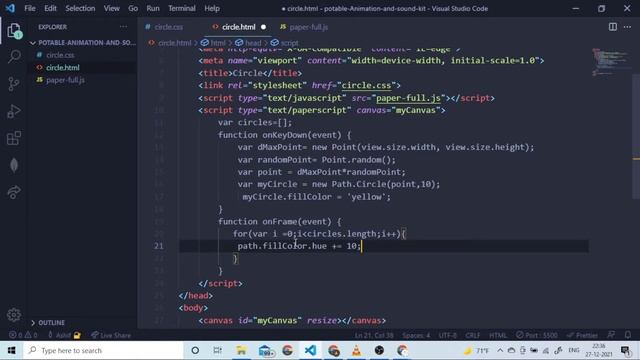Follow circle.css link in code
Screen dimensions: 640x360
pyautogui.click(x=366, y=85)
